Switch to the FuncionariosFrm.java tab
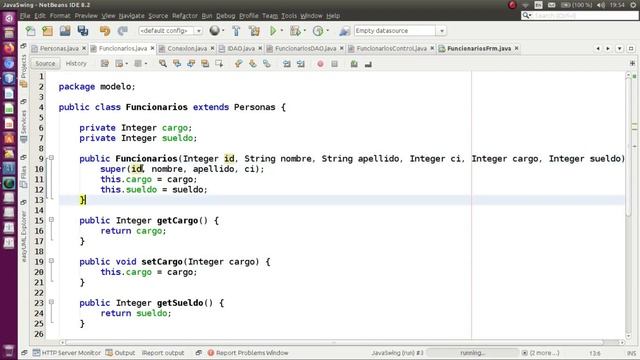This screenshot has height=360, width=640. tap(479, 49)
